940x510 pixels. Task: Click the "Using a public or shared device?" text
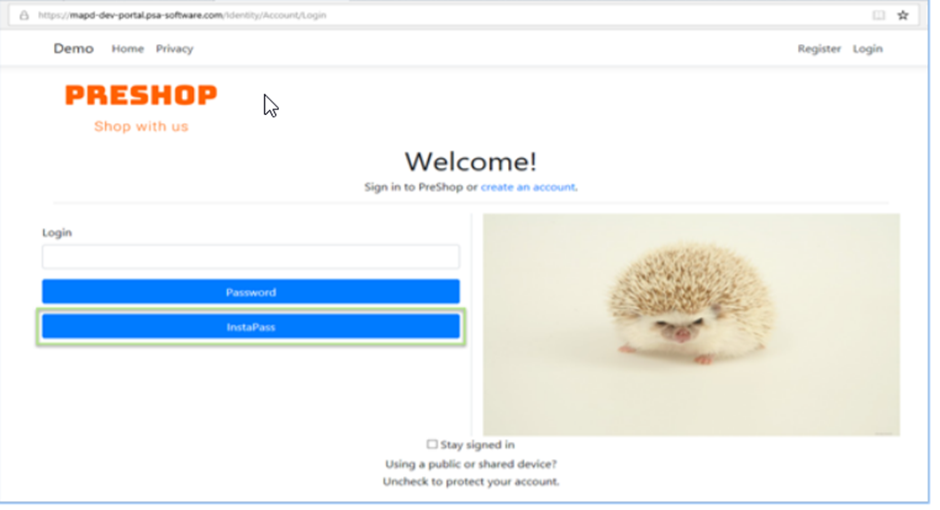tap(470, 464)
